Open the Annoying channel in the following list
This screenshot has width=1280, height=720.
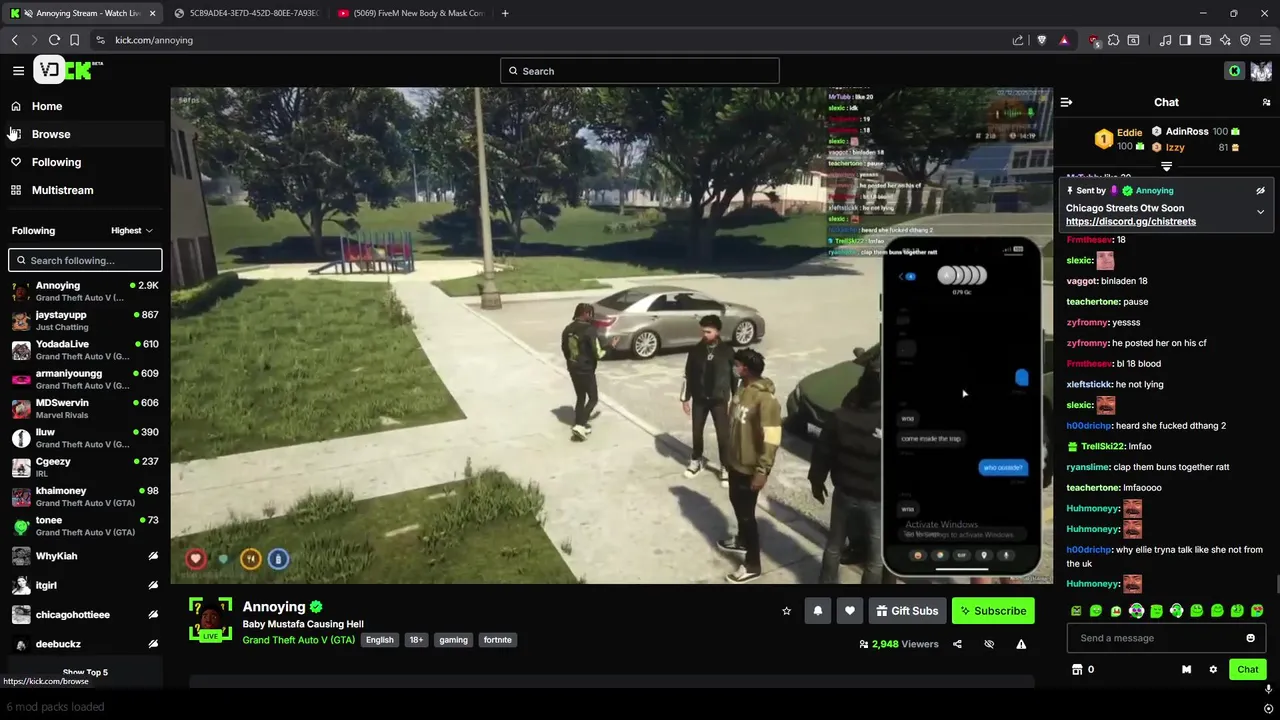(85, 291)
